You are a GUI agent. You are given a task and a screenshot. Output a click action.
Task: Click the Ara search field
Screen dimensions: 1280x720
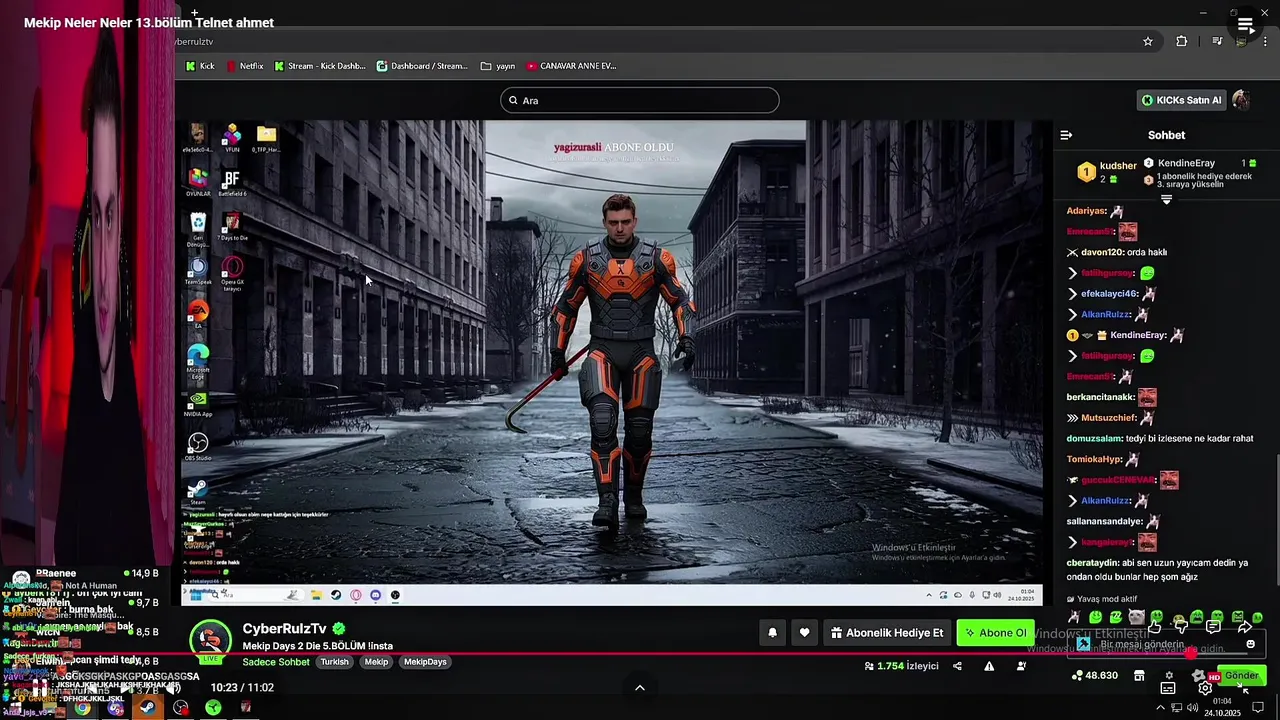(x=640, y=100)
